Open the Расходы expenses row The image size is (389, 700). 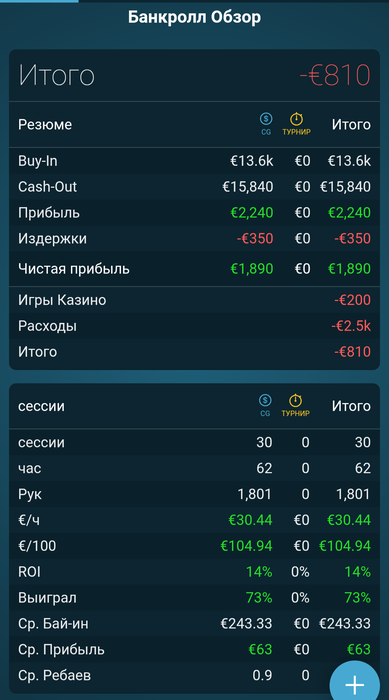pos(194,326)
